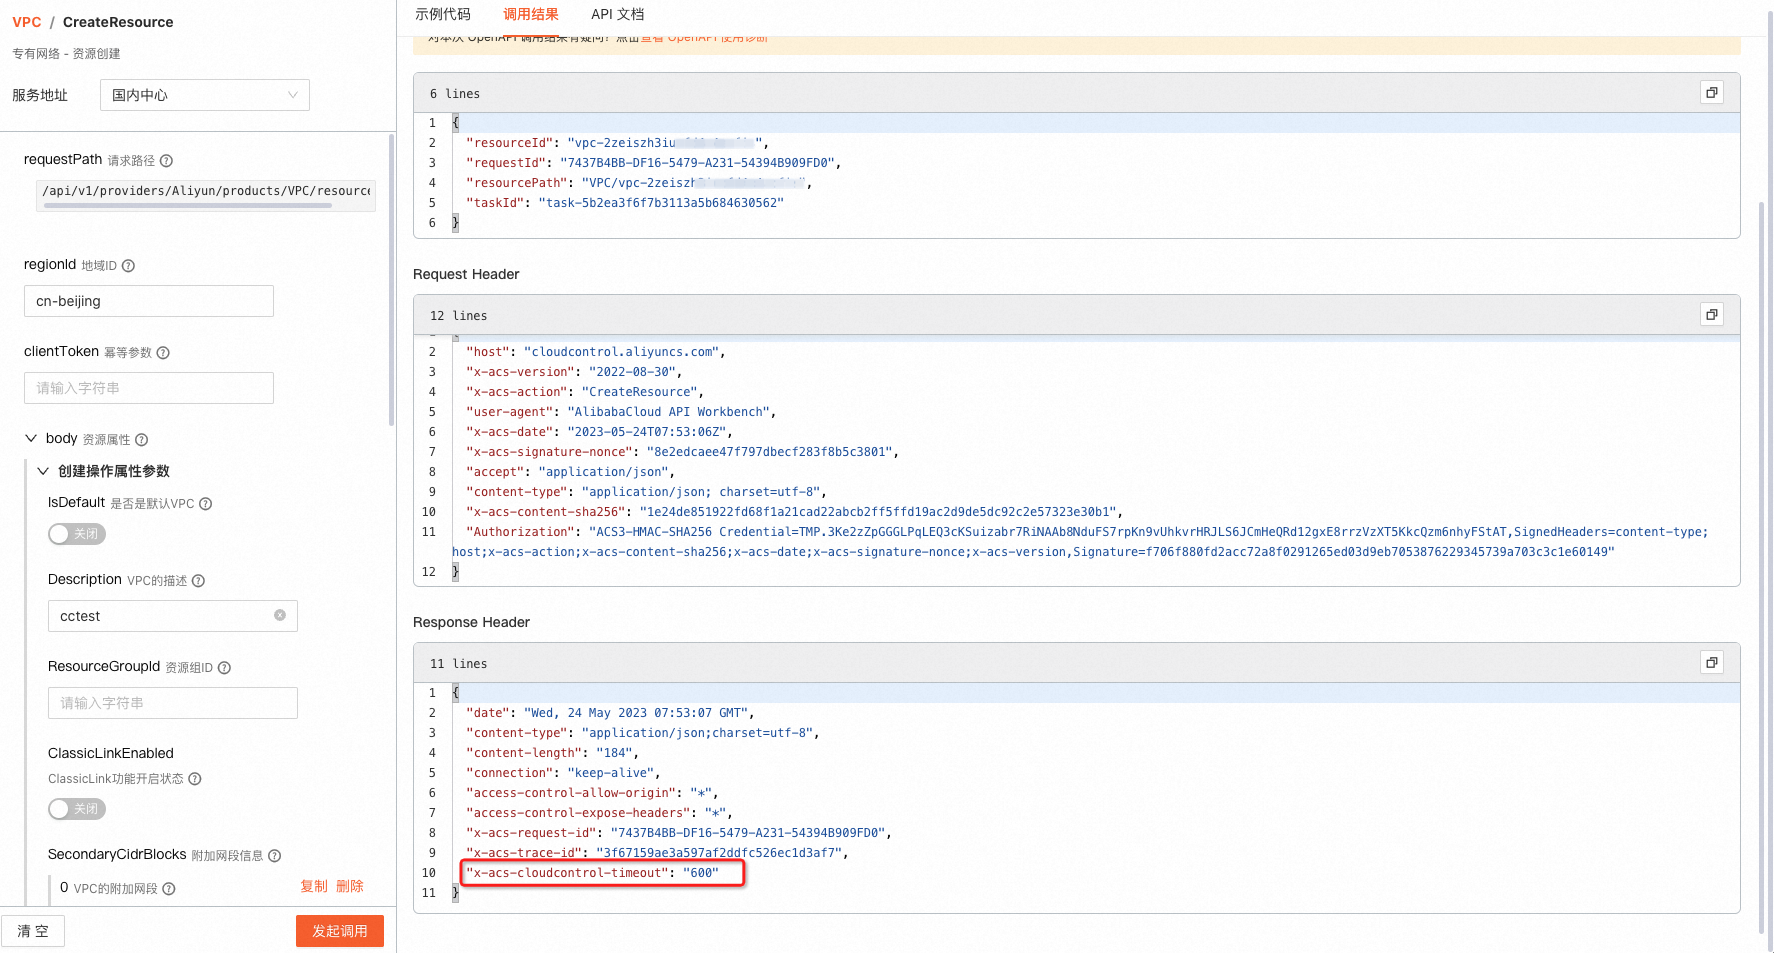Viewport: 1774px width, 953px height.
Task: Click the ResourceGroupId input field
Action: coord(173,703)
